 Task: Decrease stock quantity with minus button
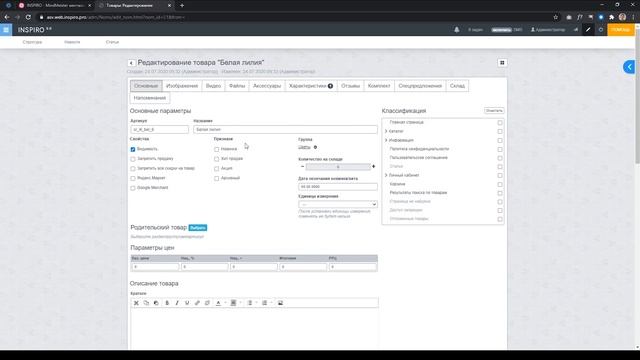click(302, 167)
